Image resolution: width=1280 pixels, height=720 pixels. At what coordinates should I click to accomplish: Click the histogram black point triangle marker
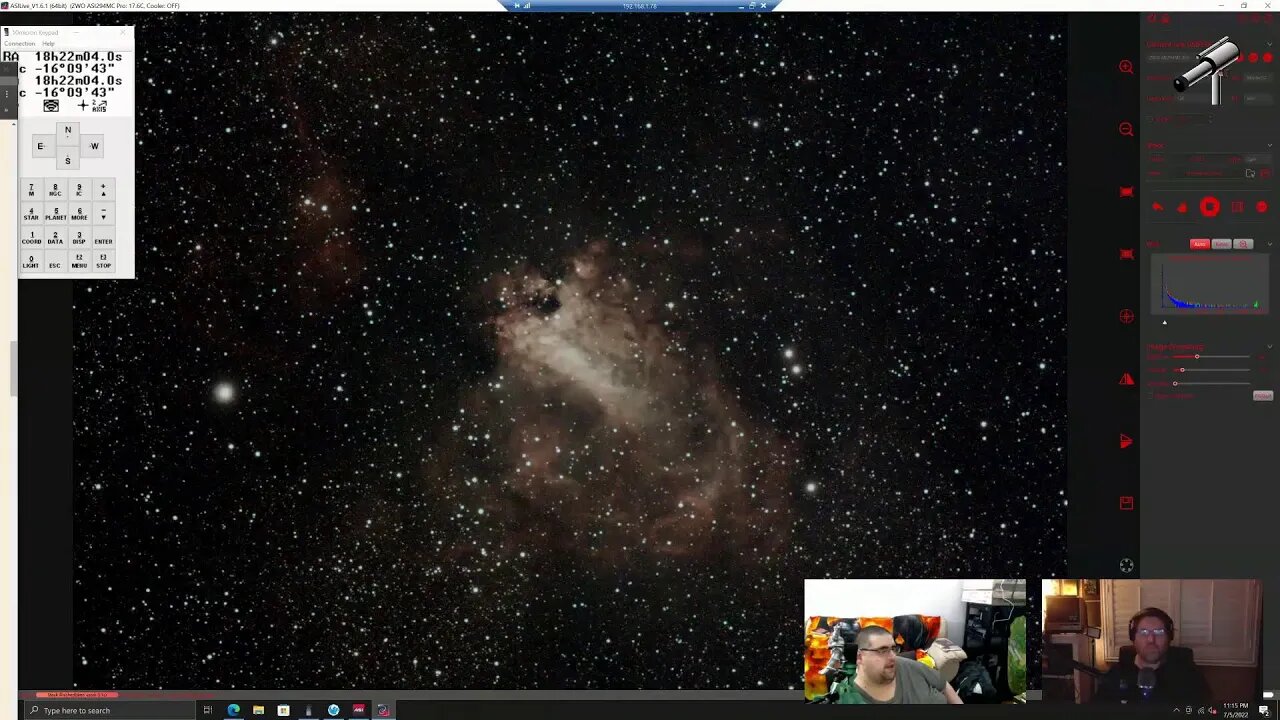pos(1164,322)
